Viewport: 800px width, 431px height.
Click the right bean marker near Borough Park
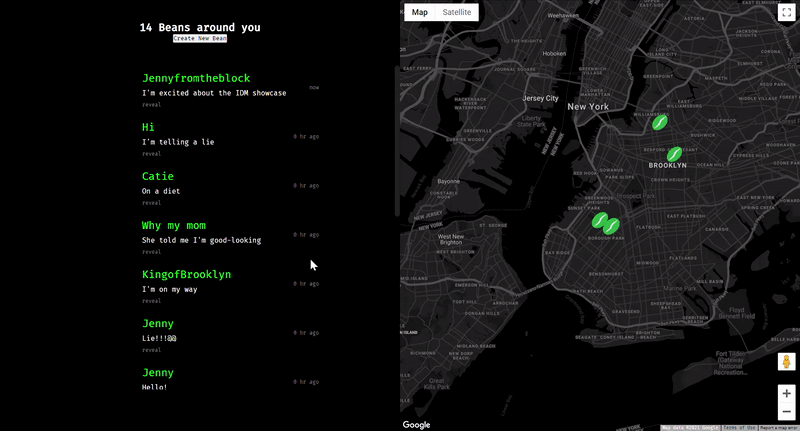tap(612, 226)
